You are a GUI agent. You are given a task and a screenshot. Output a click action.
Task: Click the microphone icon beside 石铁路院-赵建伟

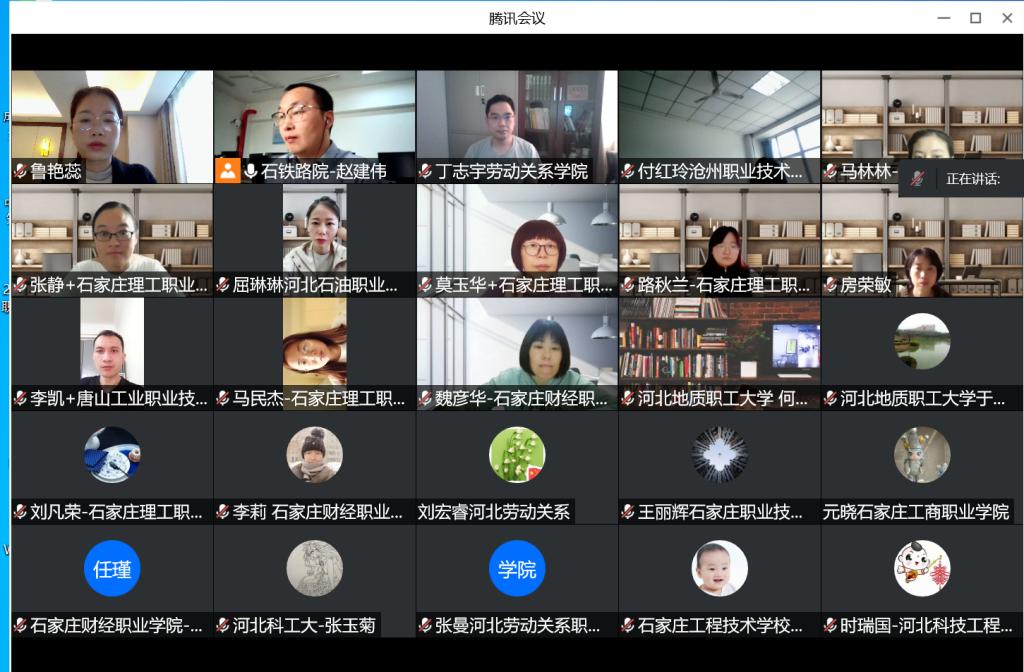(x=250, y=171)
